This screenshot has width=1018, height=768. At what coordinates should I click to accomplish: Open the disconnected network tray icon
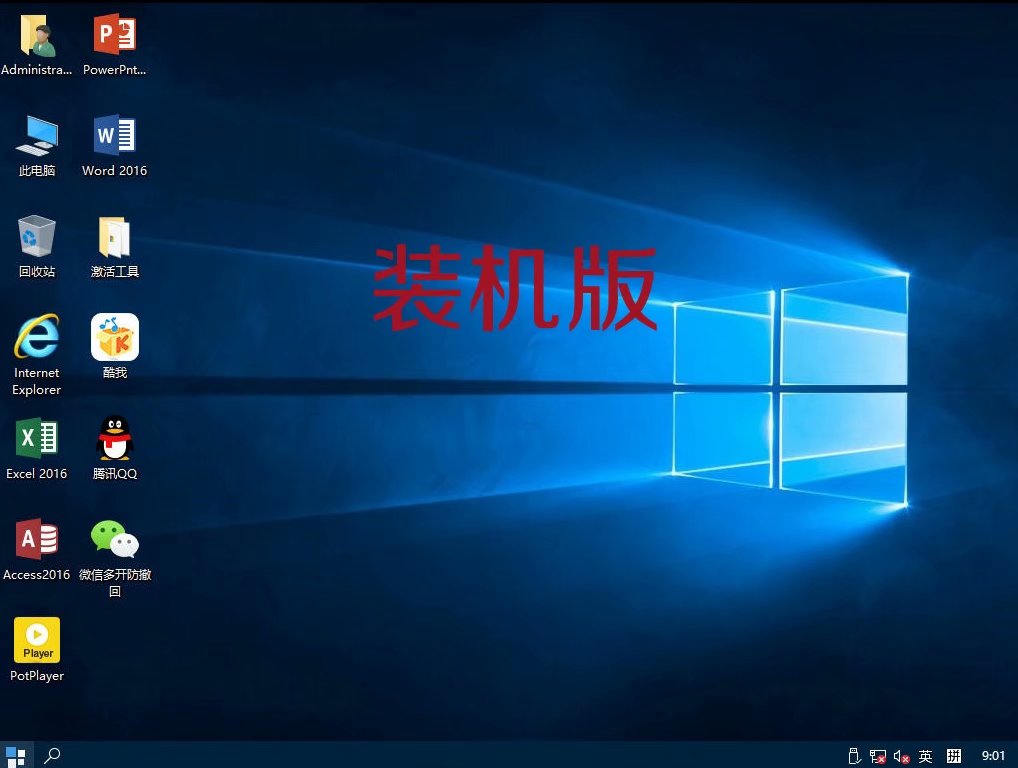point(877,756)
